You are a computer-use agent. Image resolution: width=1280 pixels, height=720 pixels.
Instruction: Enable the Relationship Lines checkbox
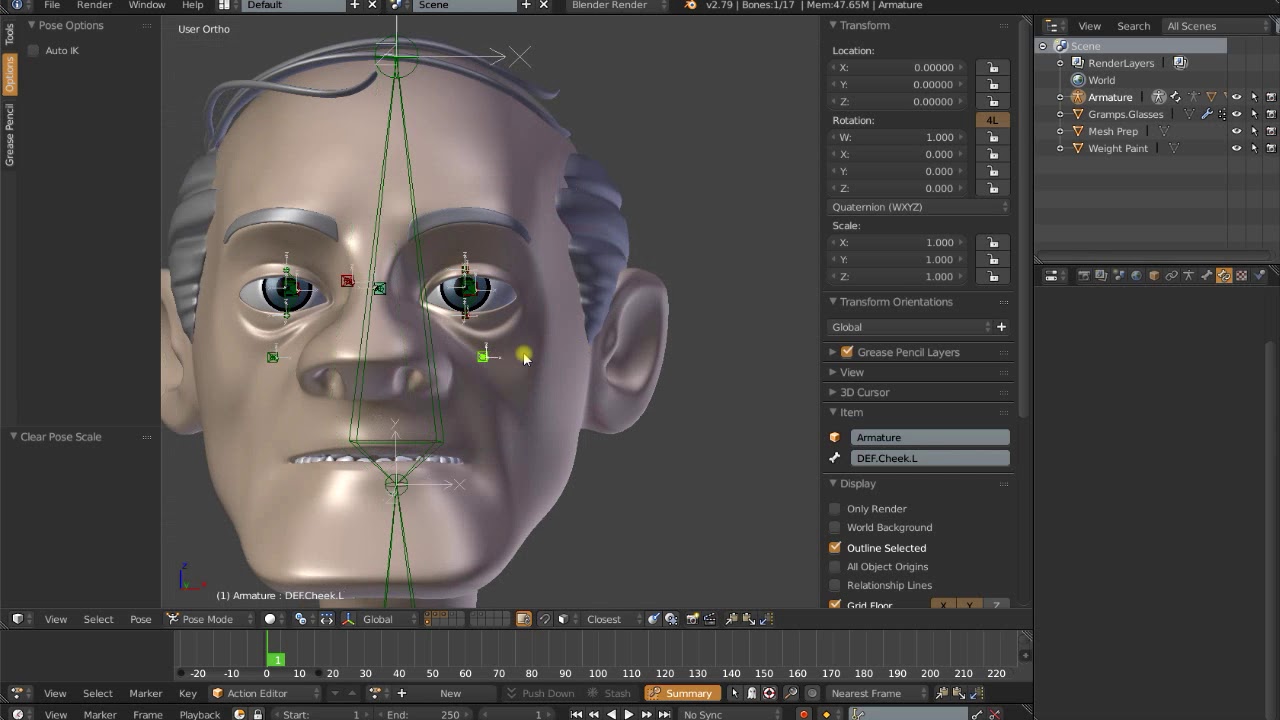(835, 586)
